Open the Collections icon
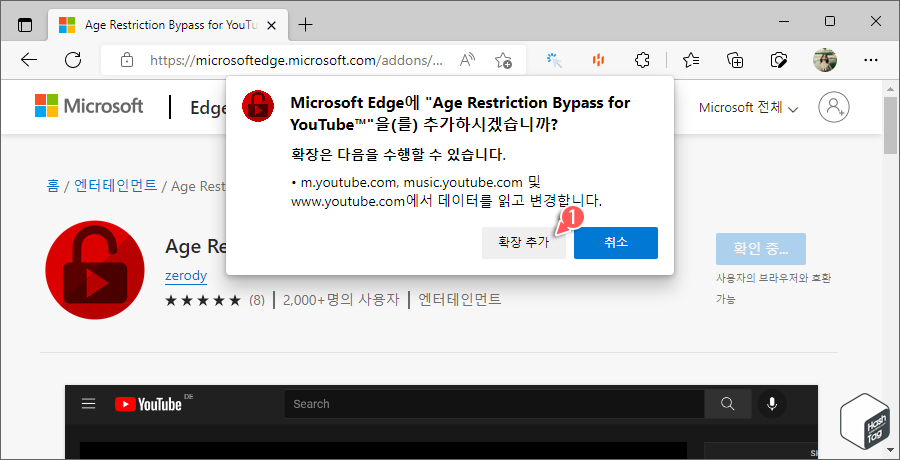900x460 pixels. pos(735,60)
